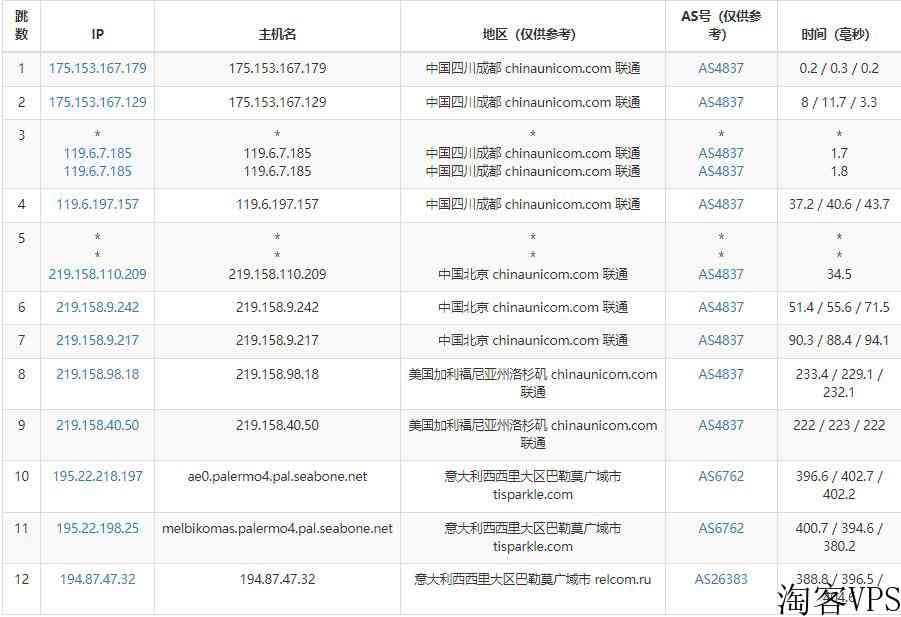This screenshot has height=617, width=901.
Task: Open AS4837 link in hop 2 row
Action: pyautogui.click(x=721, y=102)
